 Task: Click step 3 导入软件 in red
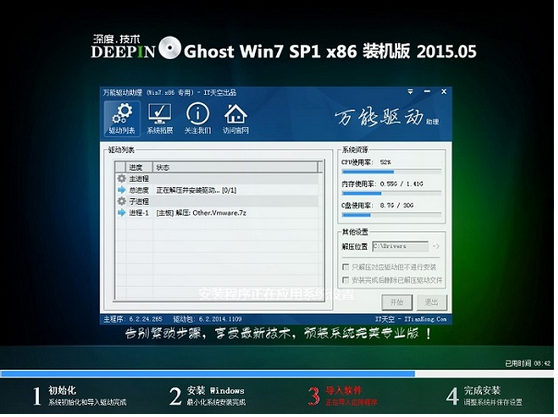[x=342, y=396]
